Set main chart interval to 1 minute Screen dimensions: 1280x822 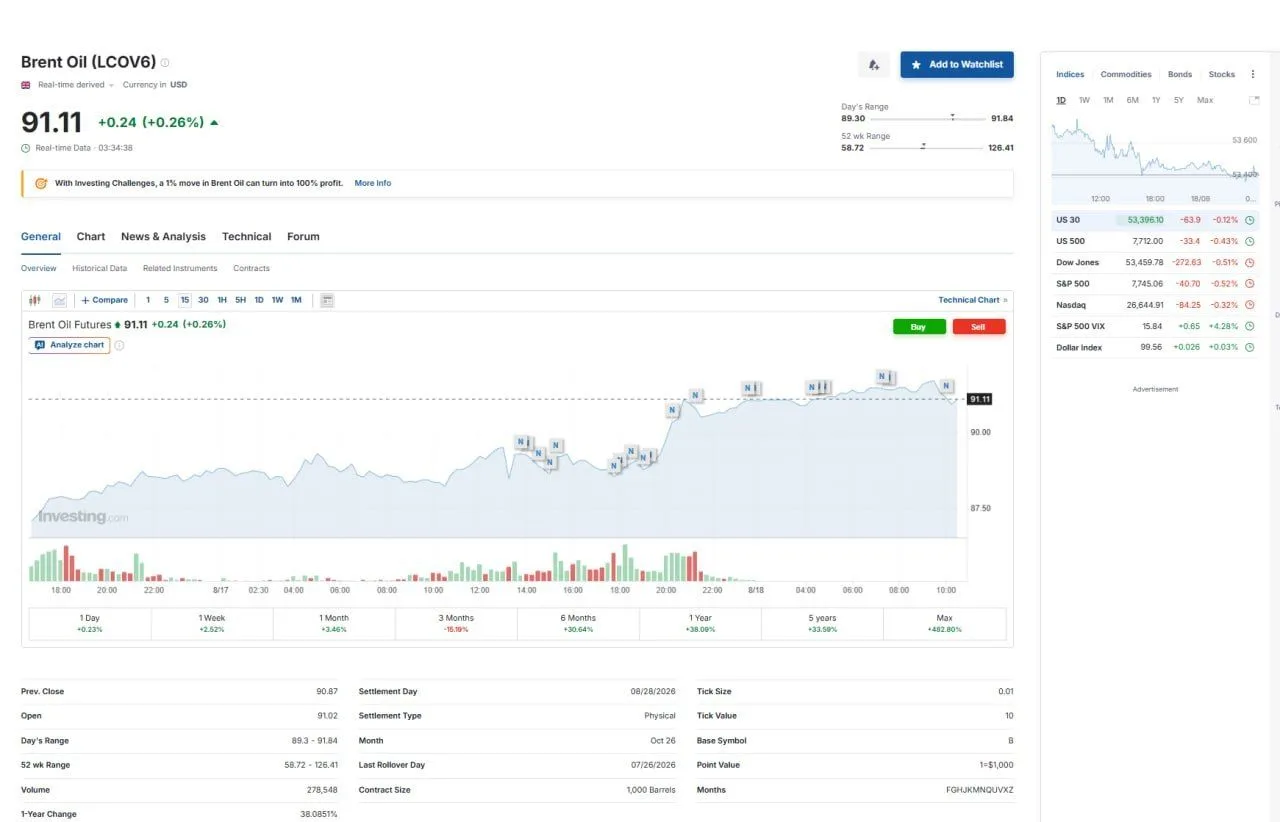[148, 300]
